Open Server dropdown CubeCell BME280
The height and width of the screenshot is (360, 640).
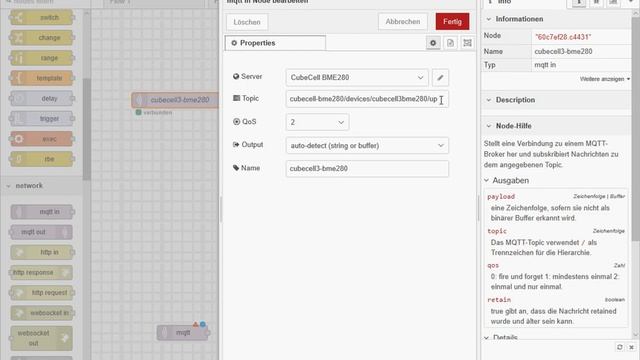click(357, 78)
